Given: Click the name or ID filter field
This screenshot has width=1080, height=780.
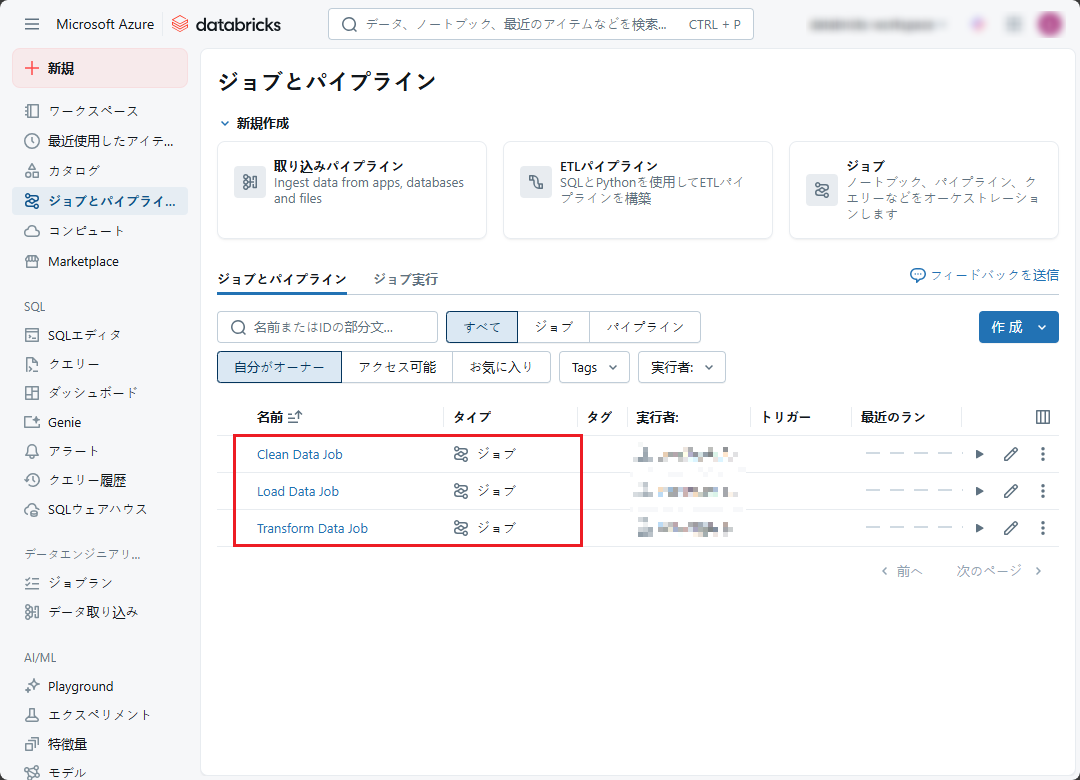Looking at the screenshot, I should pyautogui.click(x=327, y=327).
